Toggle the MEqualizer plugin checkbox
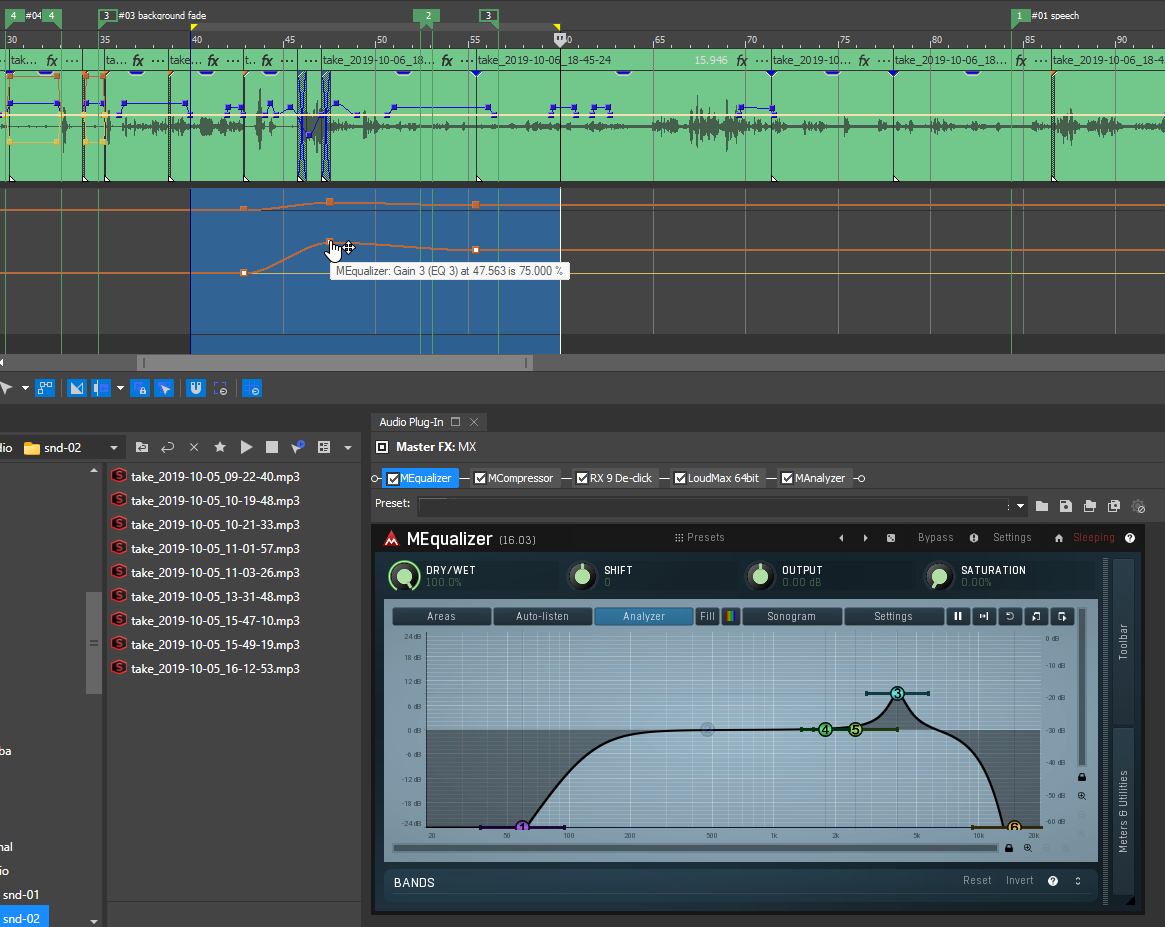This screenshot has height=927, width=1165. (x=393, y=479)
